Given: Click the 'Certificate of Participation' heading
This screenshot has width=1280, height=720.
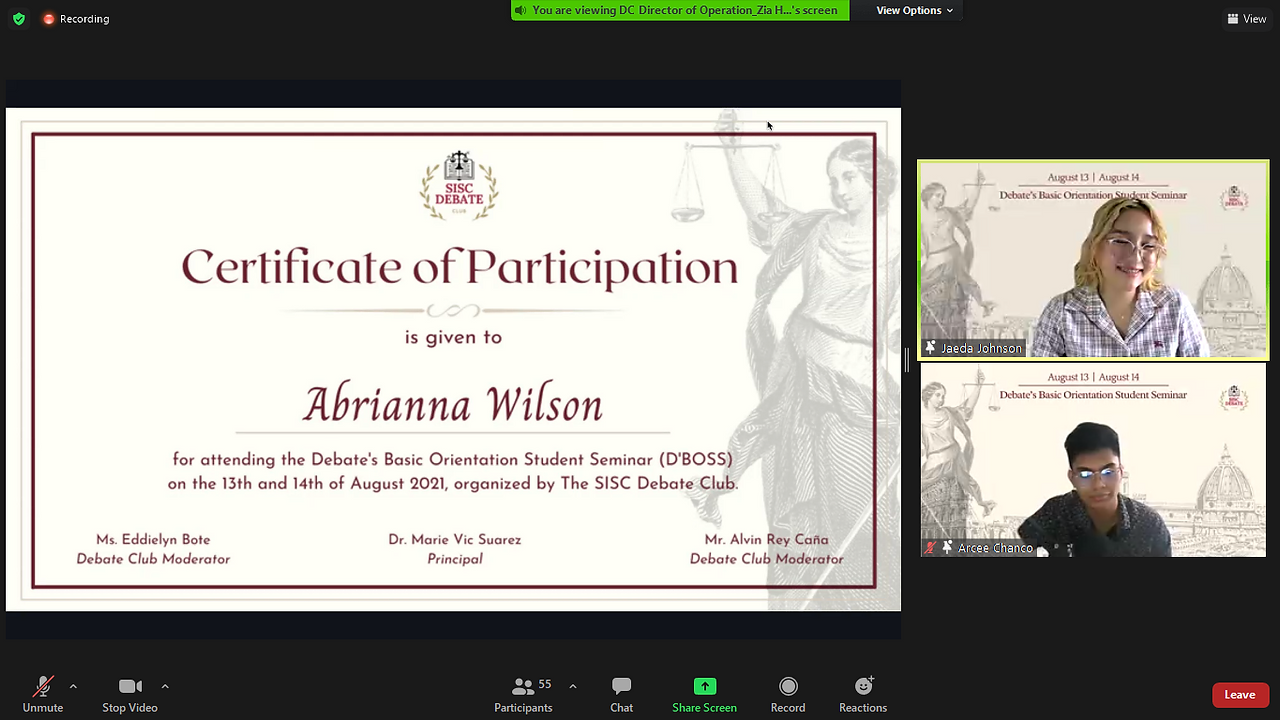Looking at the screenshot, I should [x=459, y=267].
